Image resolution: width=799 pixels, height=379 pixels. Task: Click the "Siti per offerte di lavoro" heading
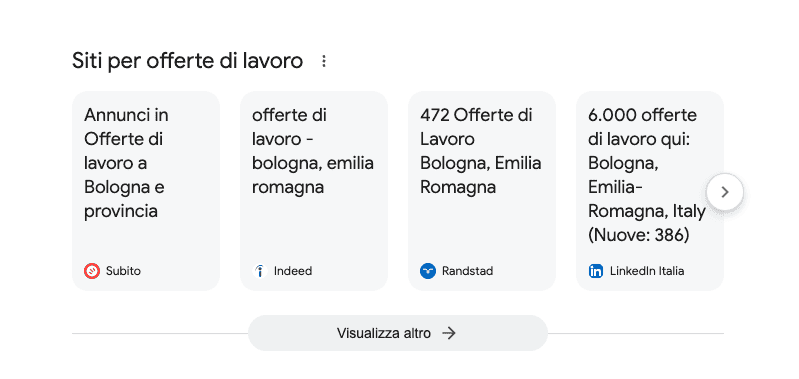coord(188,61)
